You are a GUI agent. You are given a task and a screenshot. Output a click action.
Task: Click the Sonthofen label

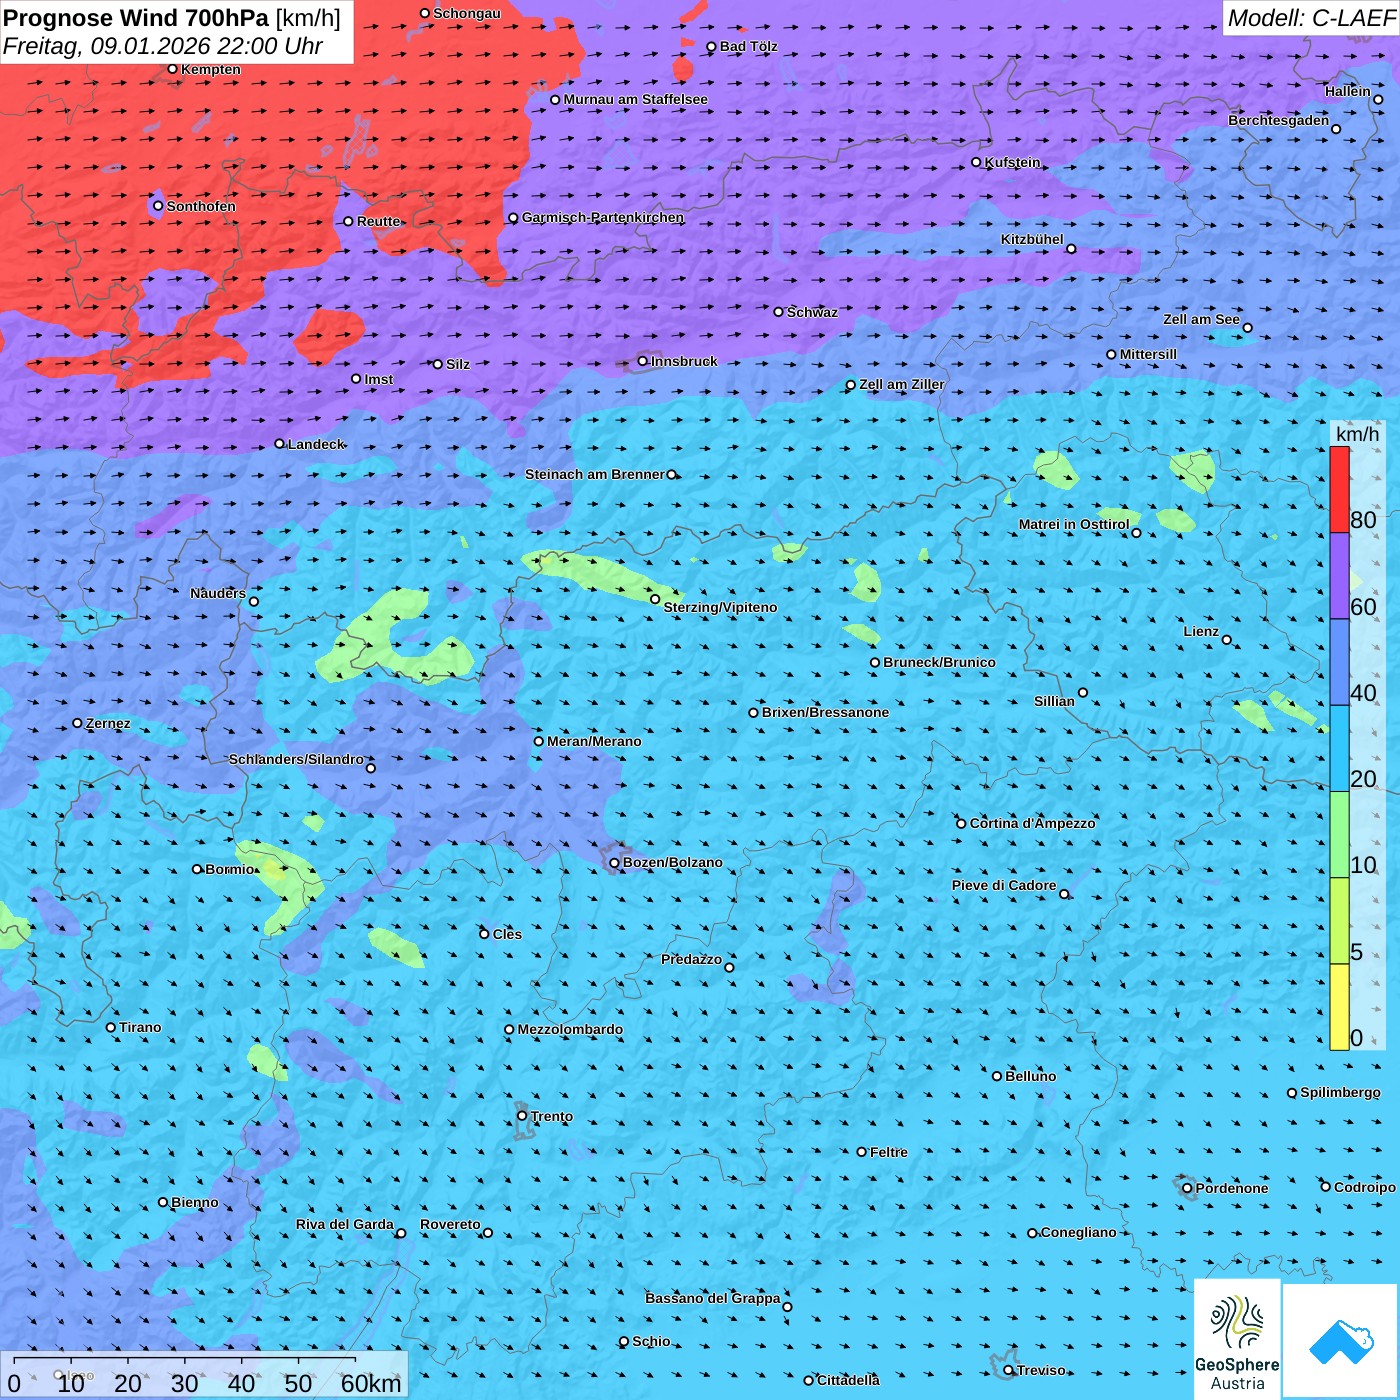(x=201, y=206)
